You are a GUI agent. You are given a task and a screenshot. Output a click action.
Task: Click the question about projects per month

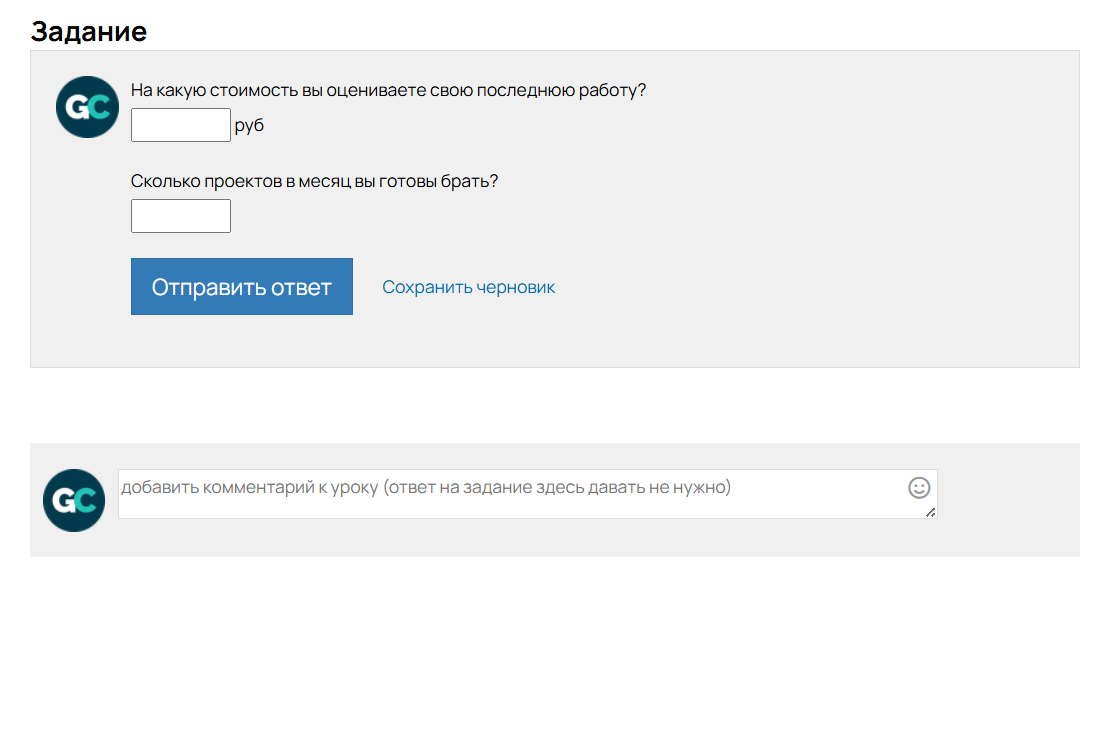(x=315, y=180)
